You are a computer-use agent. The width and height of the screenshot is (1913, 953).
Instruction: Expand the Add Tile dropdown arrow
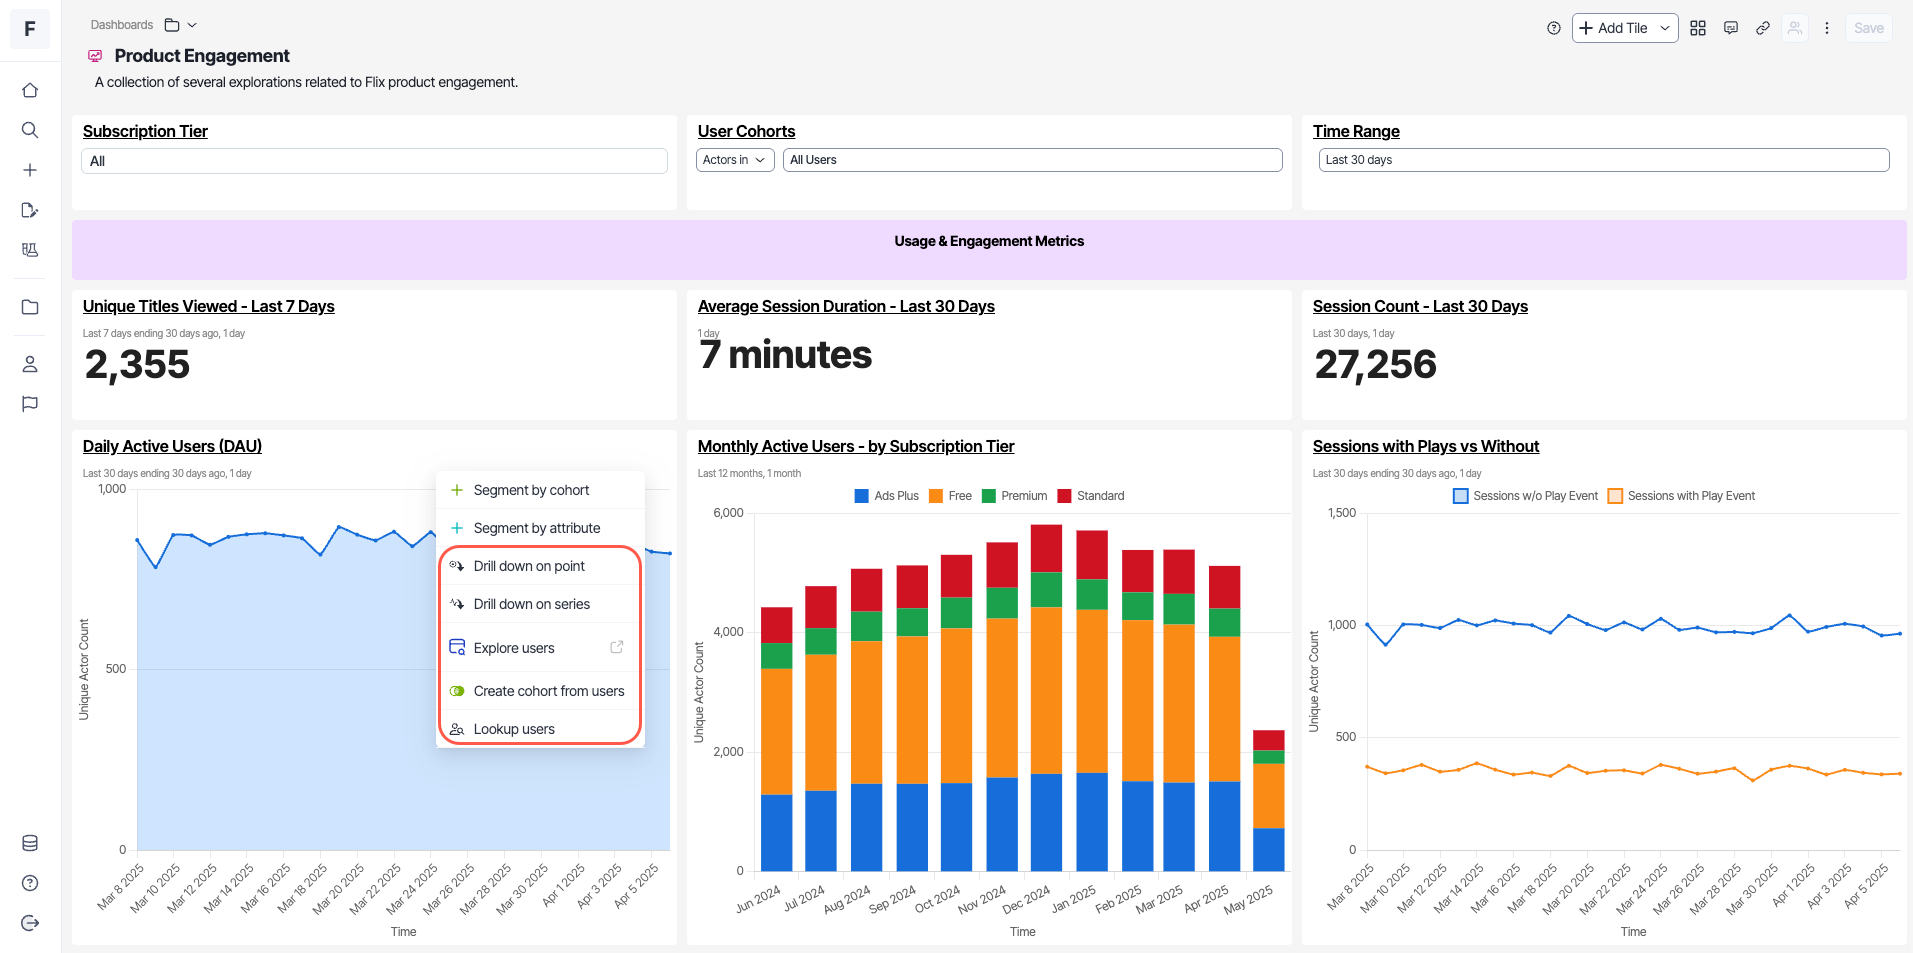coord(1665,28)
